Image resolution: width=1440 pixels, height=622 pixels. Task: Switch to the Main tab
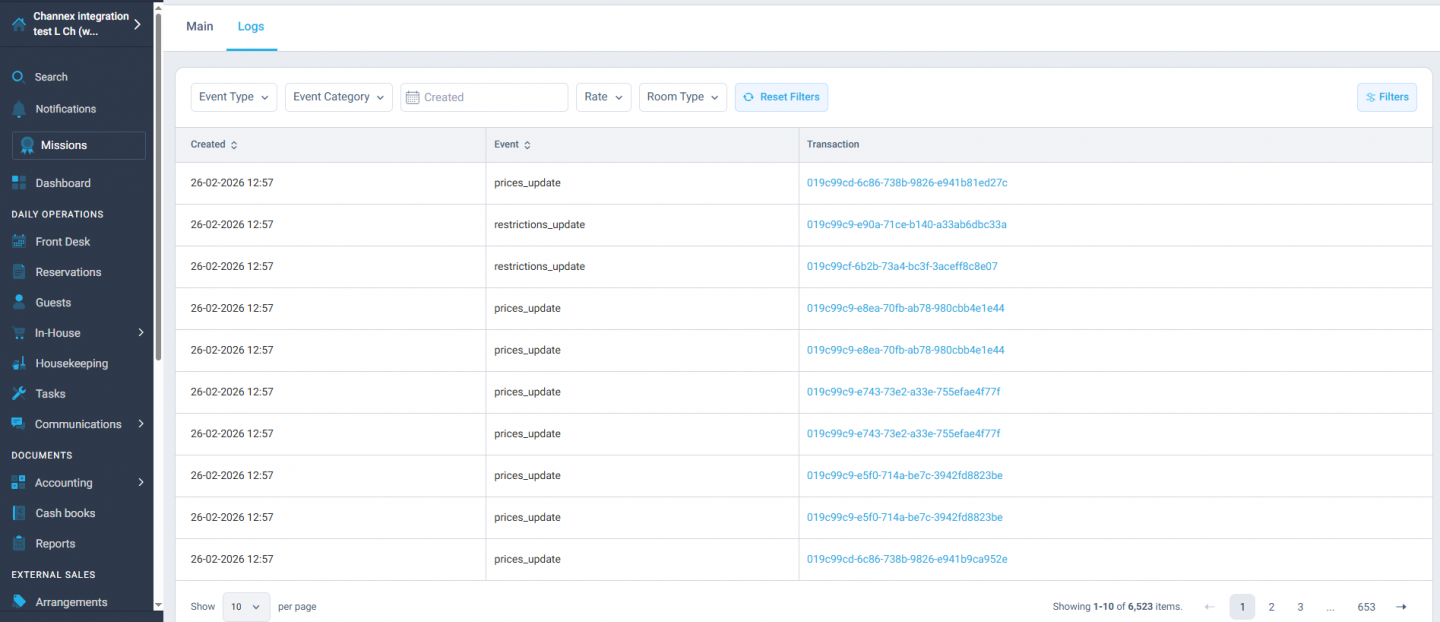(x=199, y=26)
